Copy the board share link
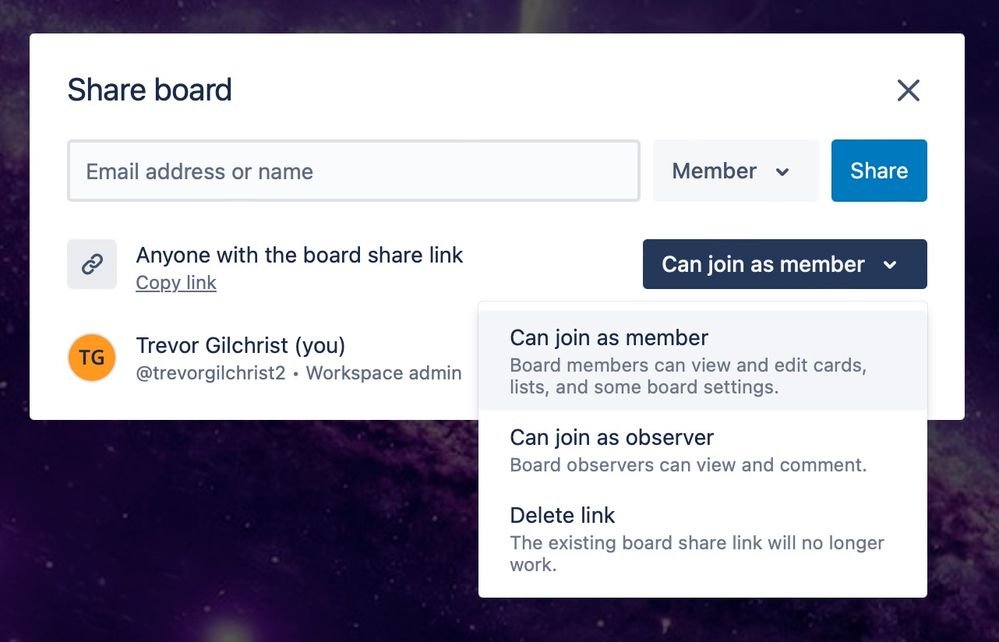 (x=176, y=283)
